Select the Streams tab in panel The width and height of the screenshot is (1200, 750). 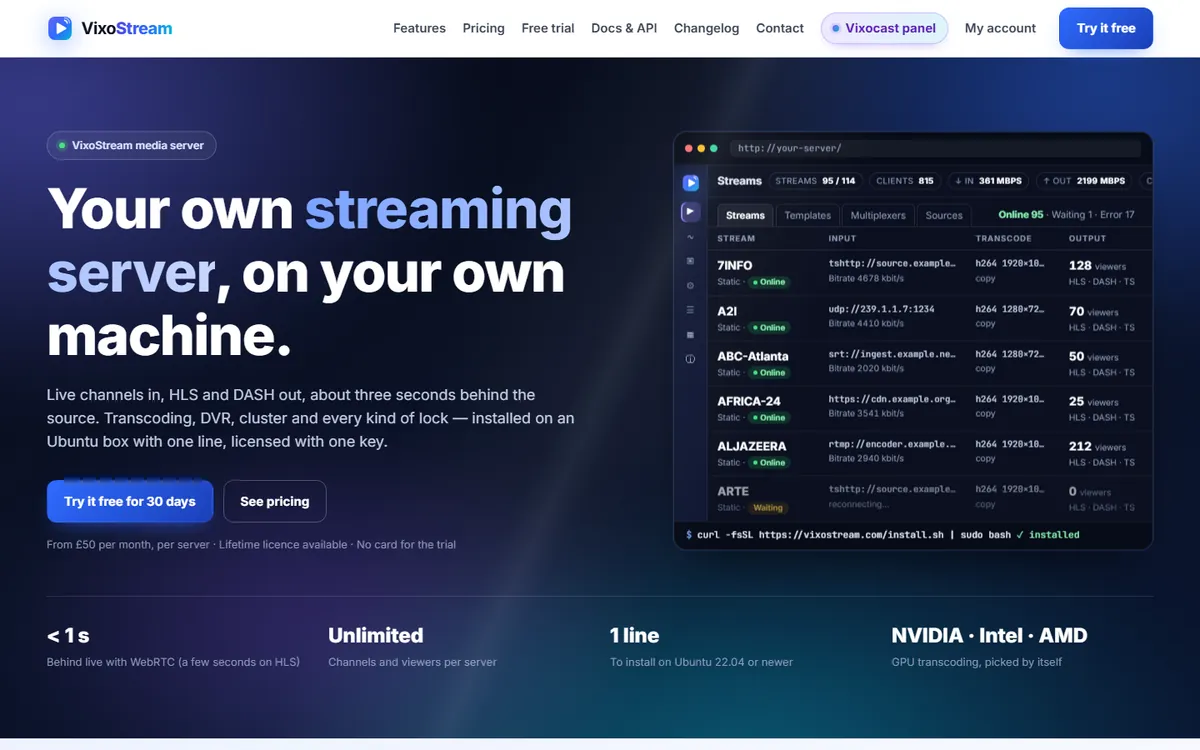pos(745,215)
